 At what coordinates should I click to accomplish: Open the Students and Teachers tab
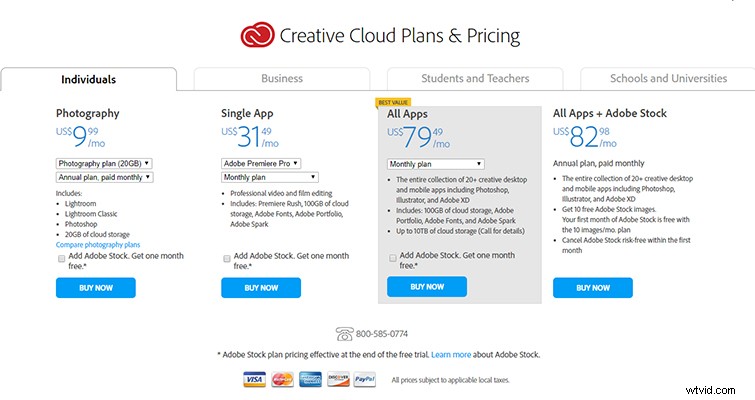point(475,79)
